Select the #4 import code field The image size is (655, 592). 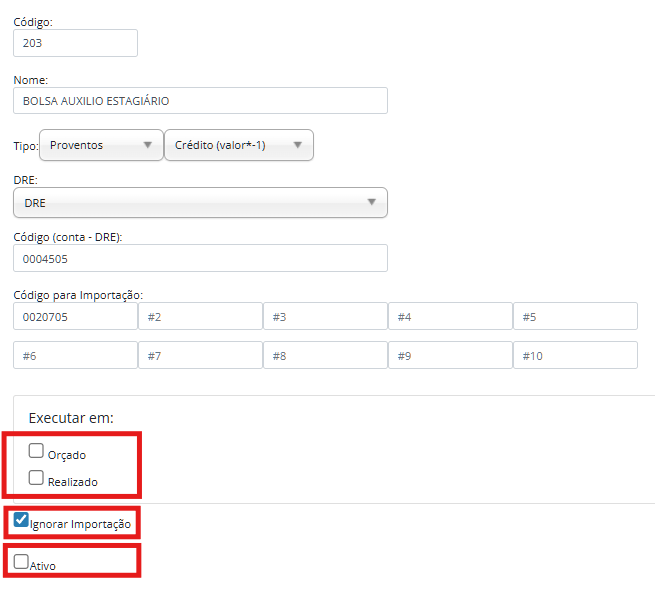[450, 316]
